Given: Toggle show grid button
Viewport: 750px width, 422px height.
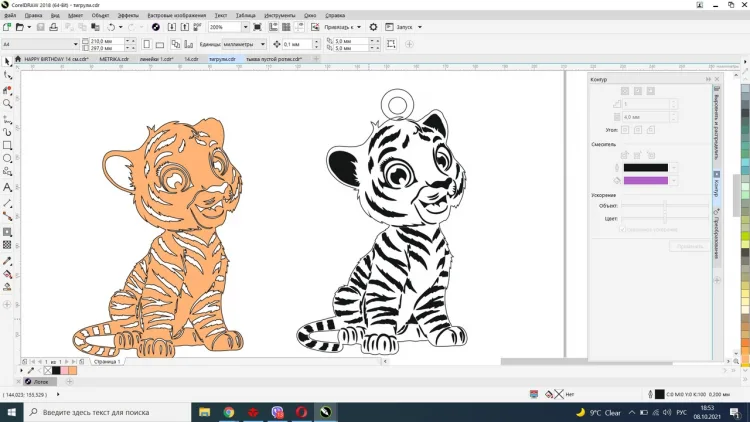Looking at the screenshot, I should (x=286, y=27).
